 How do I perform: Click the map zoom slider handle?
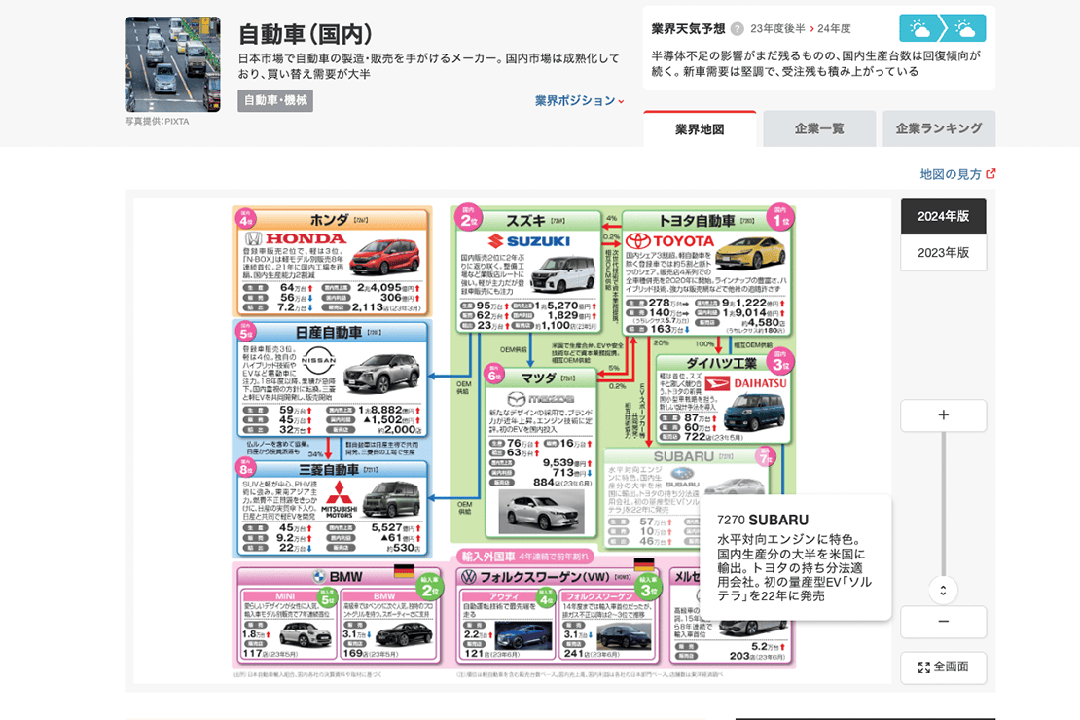[943, 589]
